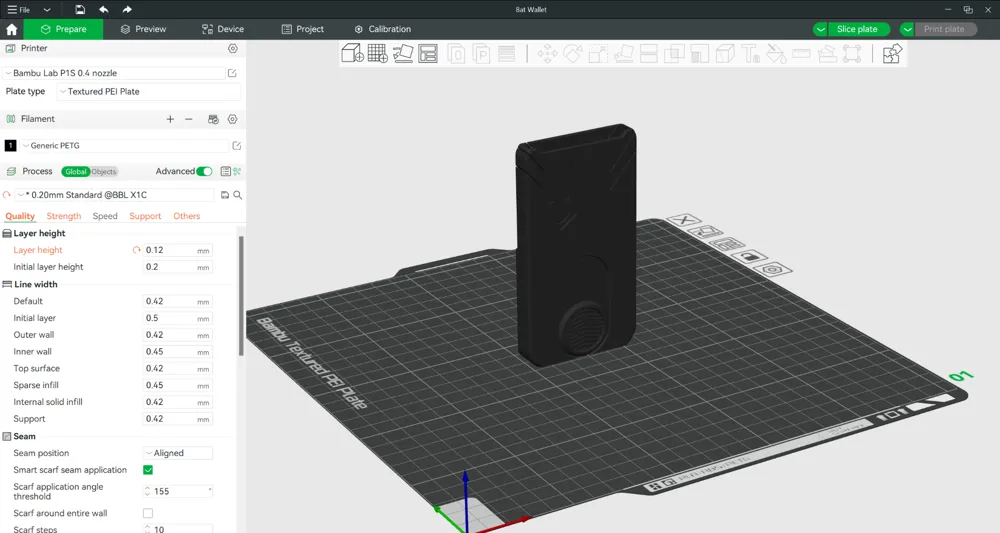Click the Home icon in top bar
Image resolution: width=1000 pixels, height=533 pixels.
[x=11, y=29]
